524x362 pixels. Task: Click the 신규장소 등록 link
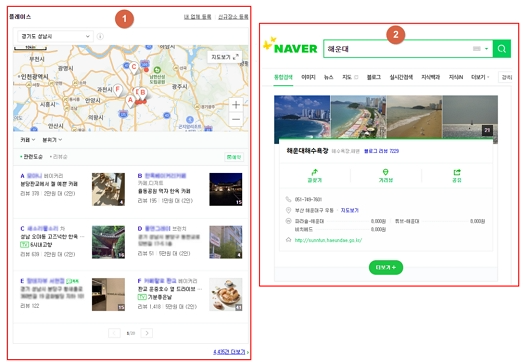tap(233, 17)
